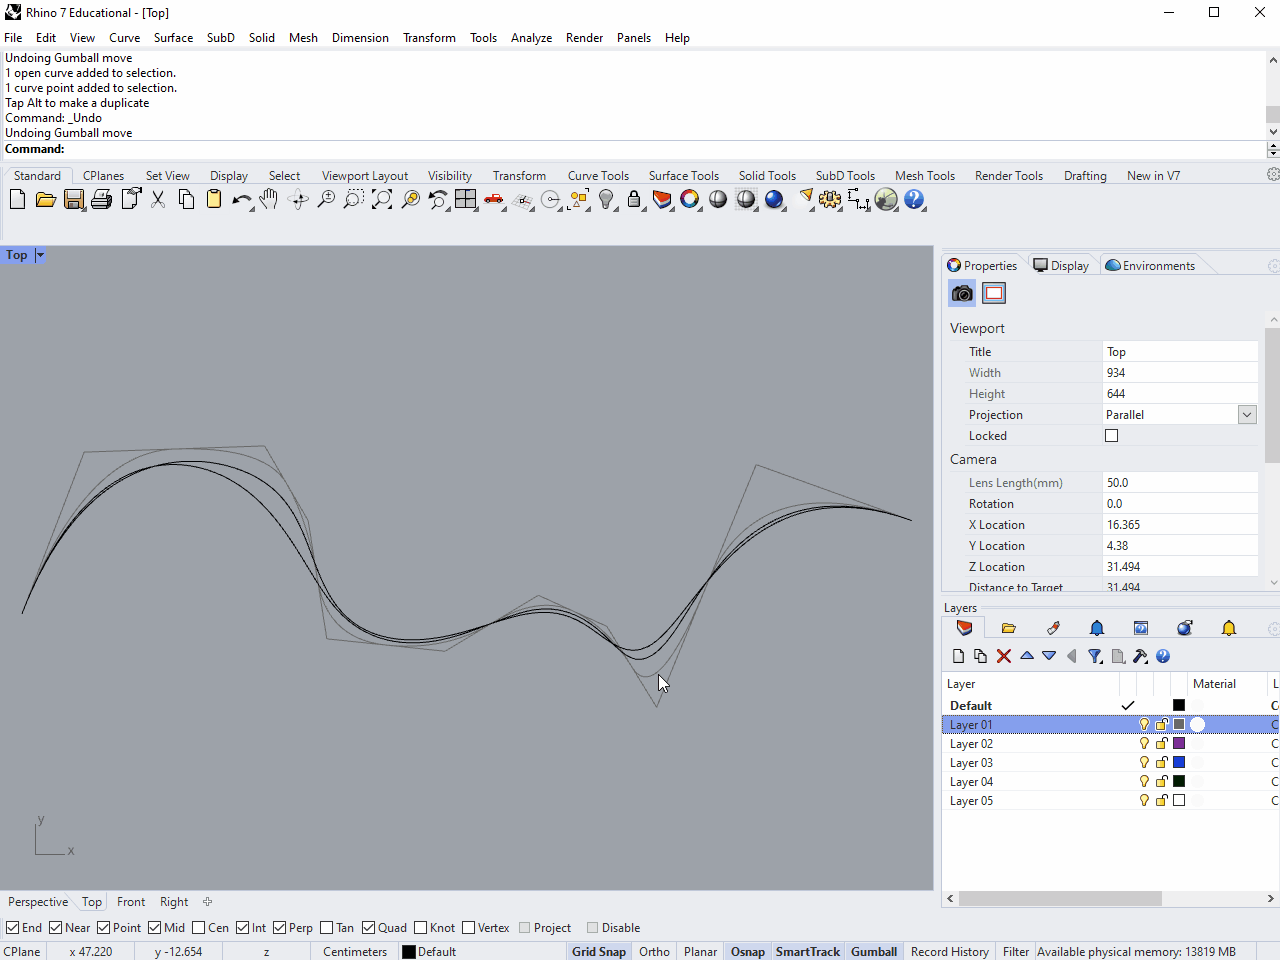Toggle Layer 02 lightbulb visibility

(1144, 744)
